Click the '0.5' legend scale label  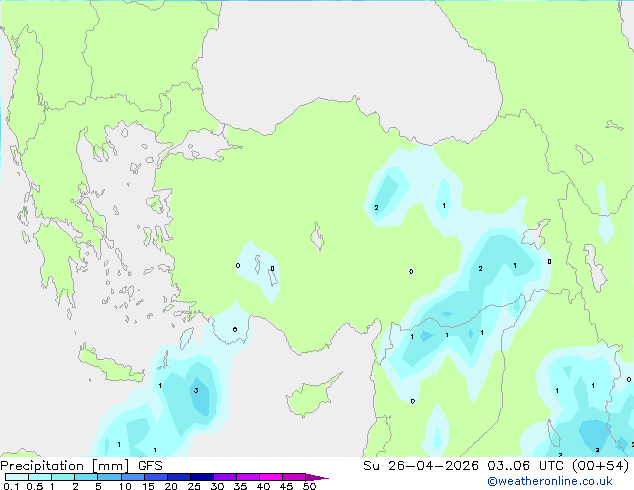(x=35, y=486)
